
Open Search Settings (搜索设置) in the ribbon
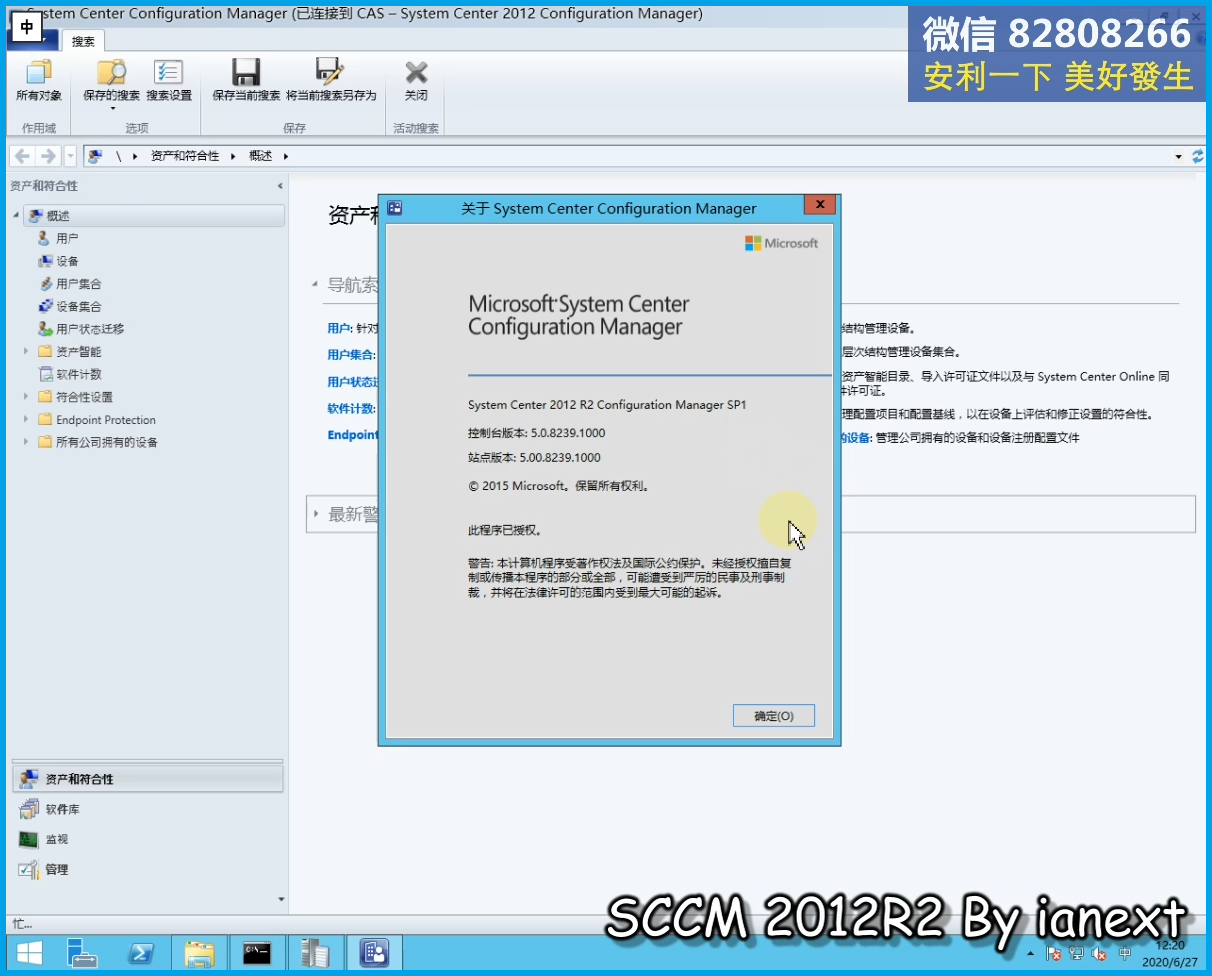(168, 81)
